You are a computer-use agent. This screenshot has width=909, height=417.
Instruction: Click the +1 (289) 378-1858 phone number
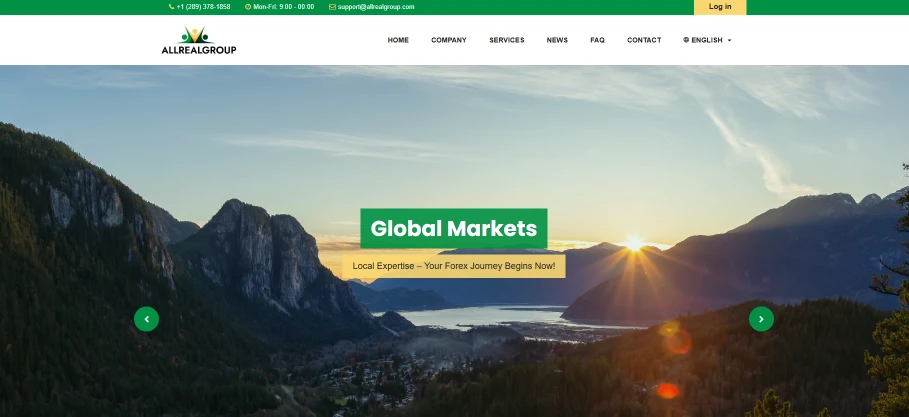click(203, 7)
